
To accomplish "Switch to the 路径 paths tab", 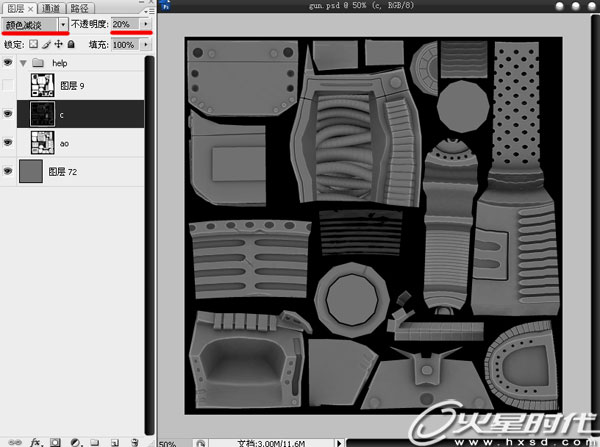I will tap(79, 8).
